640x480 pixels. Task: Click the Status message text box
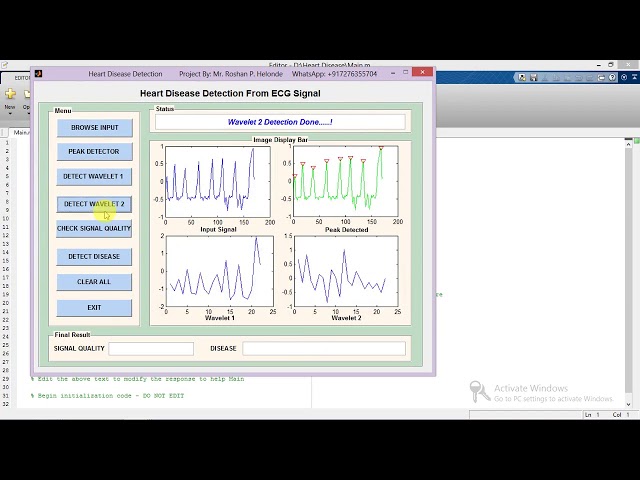(x=280, y=122)
